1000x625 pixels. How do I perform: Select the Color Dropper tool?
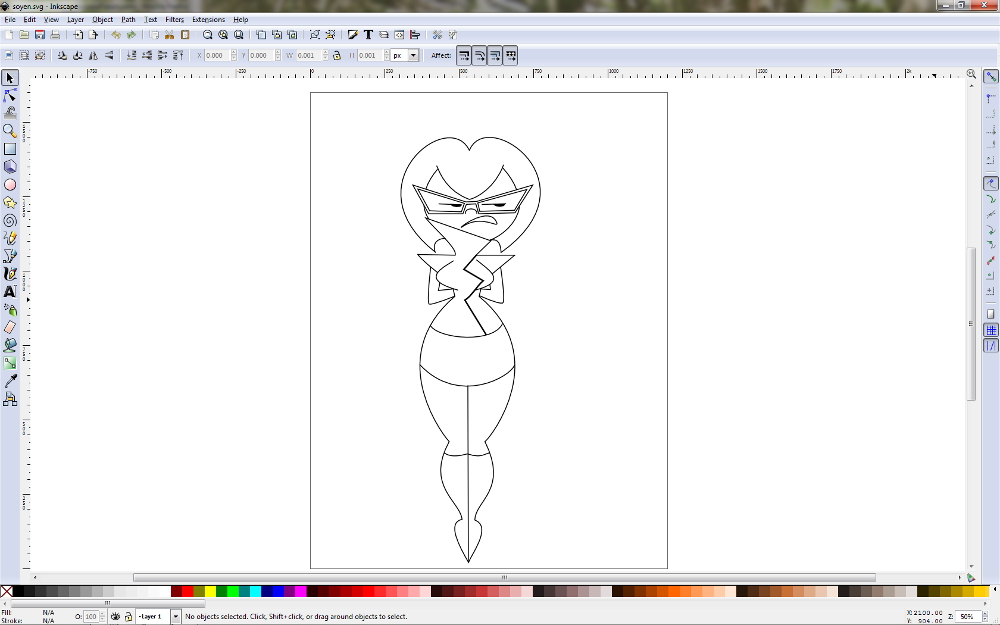(x=10, y=381)
